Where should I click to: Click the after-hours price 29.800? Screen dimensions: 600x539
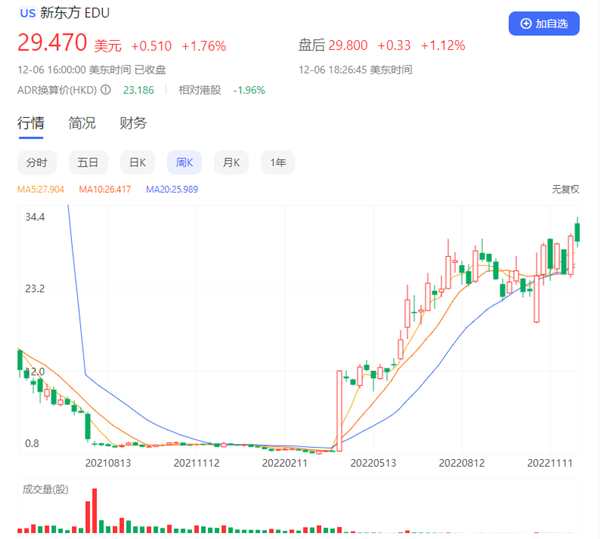pos(348,46)
